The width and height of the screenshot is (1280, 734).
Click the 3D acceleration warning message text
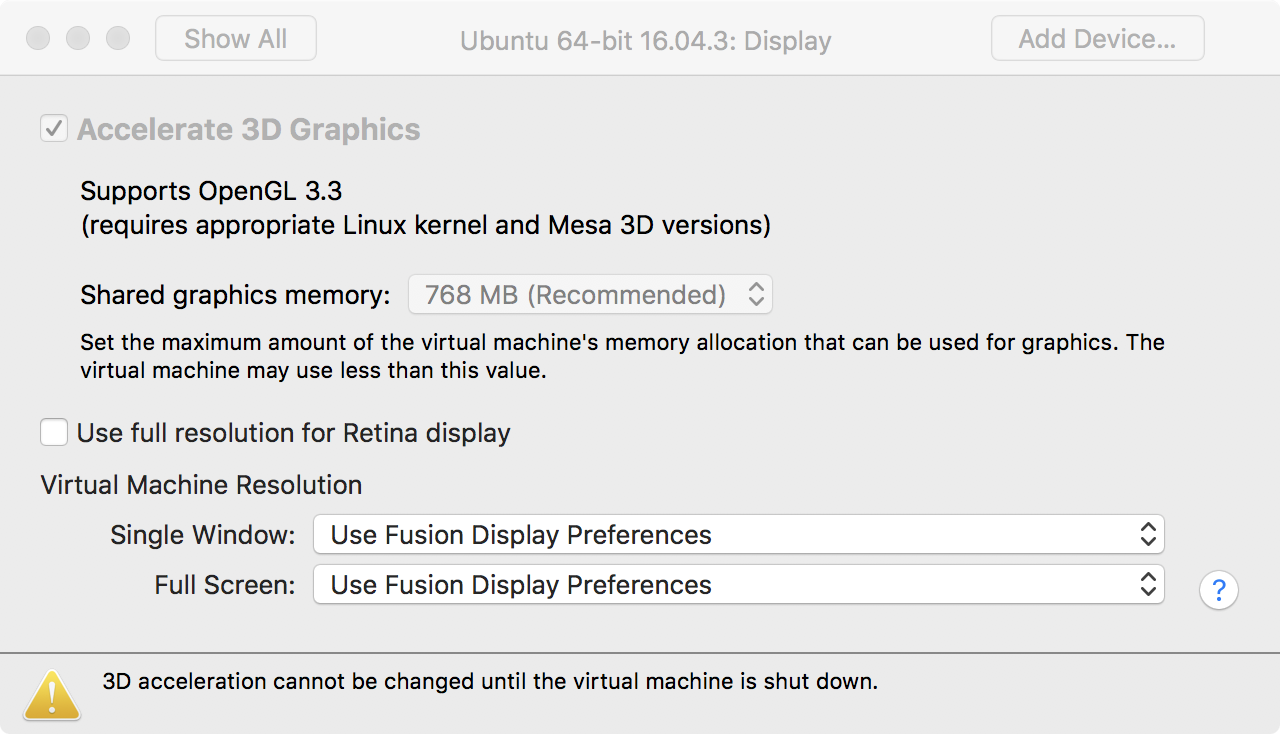490,682
